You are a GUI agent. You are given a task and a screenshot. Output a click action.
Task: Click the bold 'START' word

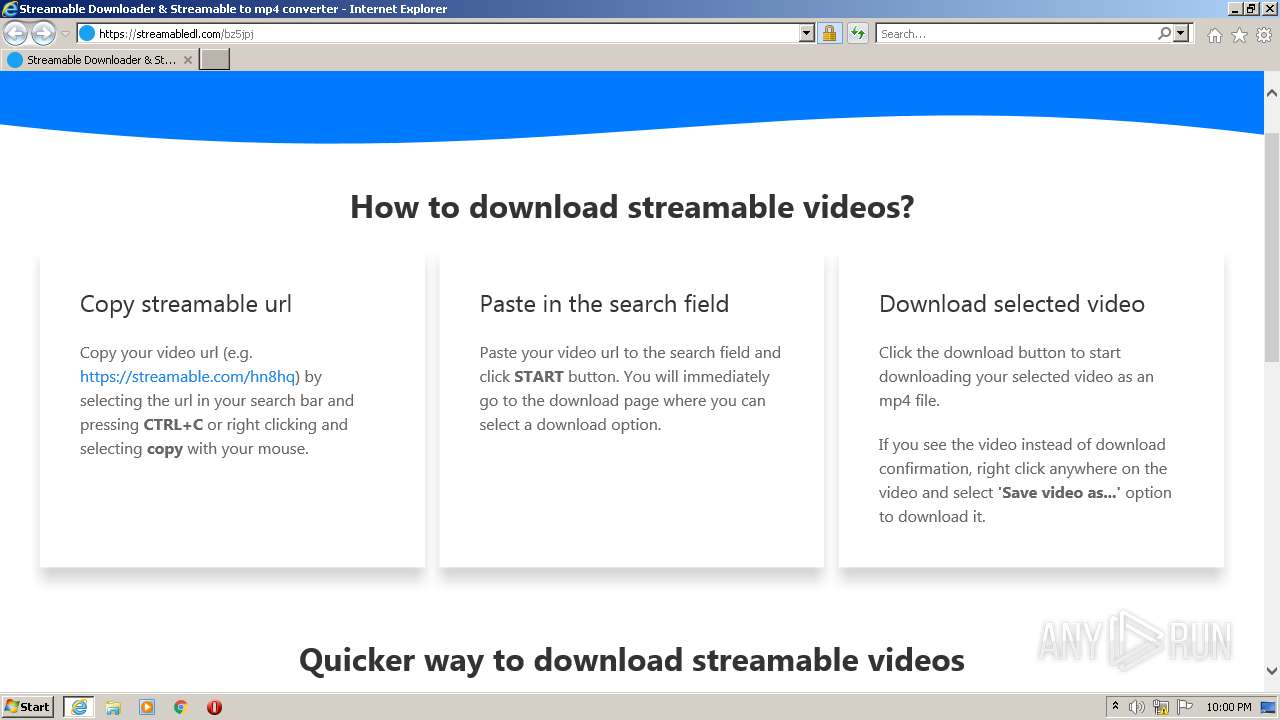[539, 377]
